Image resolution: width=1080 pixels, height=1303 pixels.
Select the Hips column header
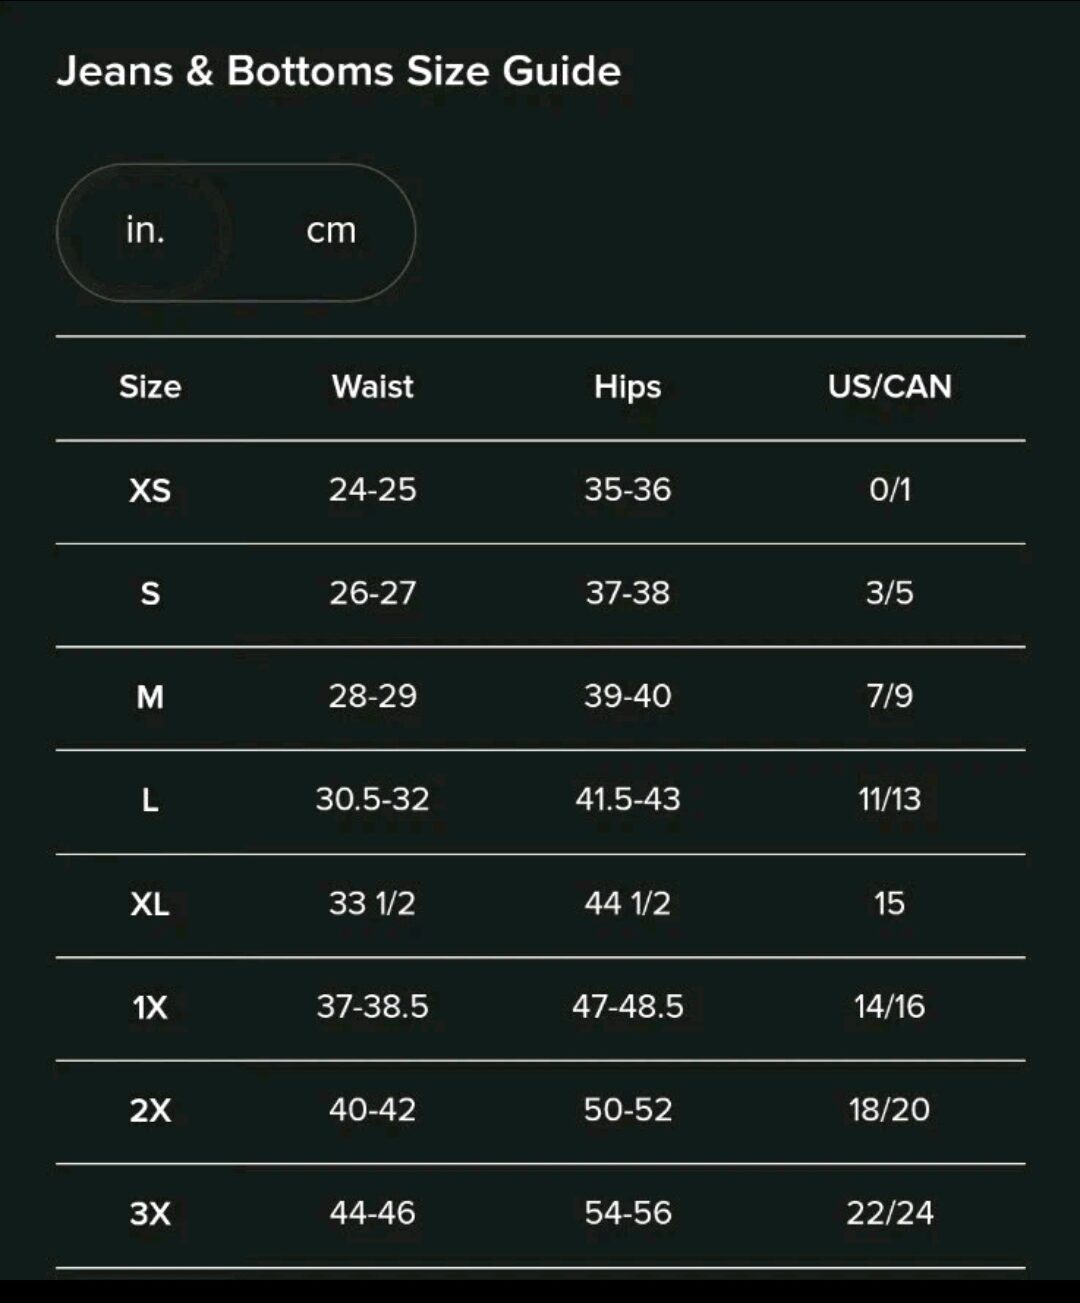coord(627,387)
